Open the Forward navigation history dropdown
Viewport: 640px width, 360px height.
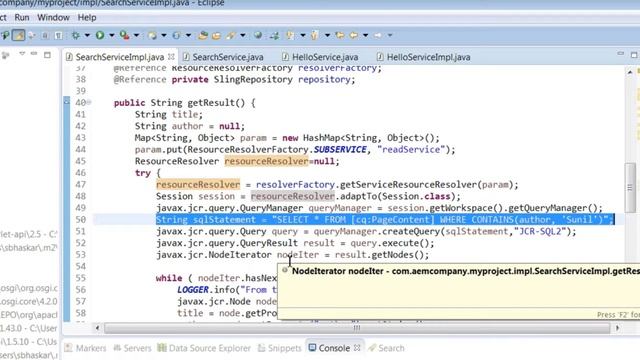point(390,36)
